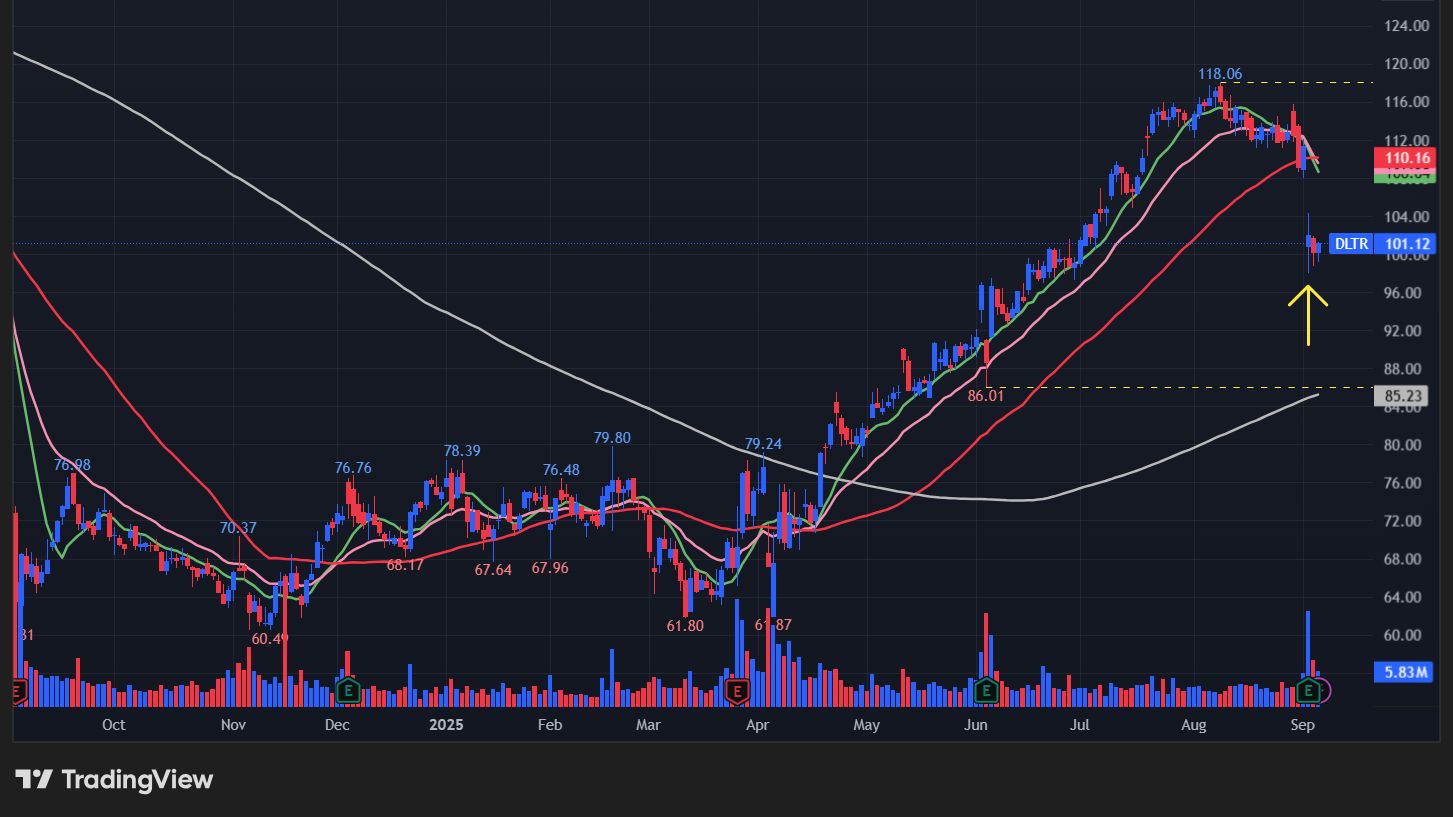The height and width of the screenshot is (817, 1453).
Task: Click the 78.39 high label in January
Action: click(462, 451)
